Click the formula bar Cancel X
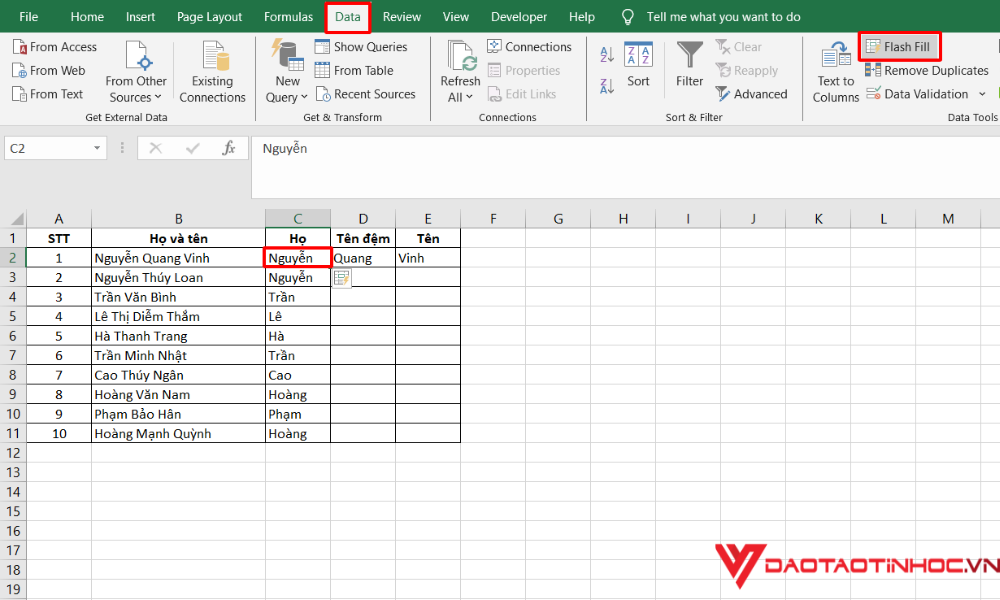The width and height of the screenshot is (1000, 600). [x=155, y=148]
